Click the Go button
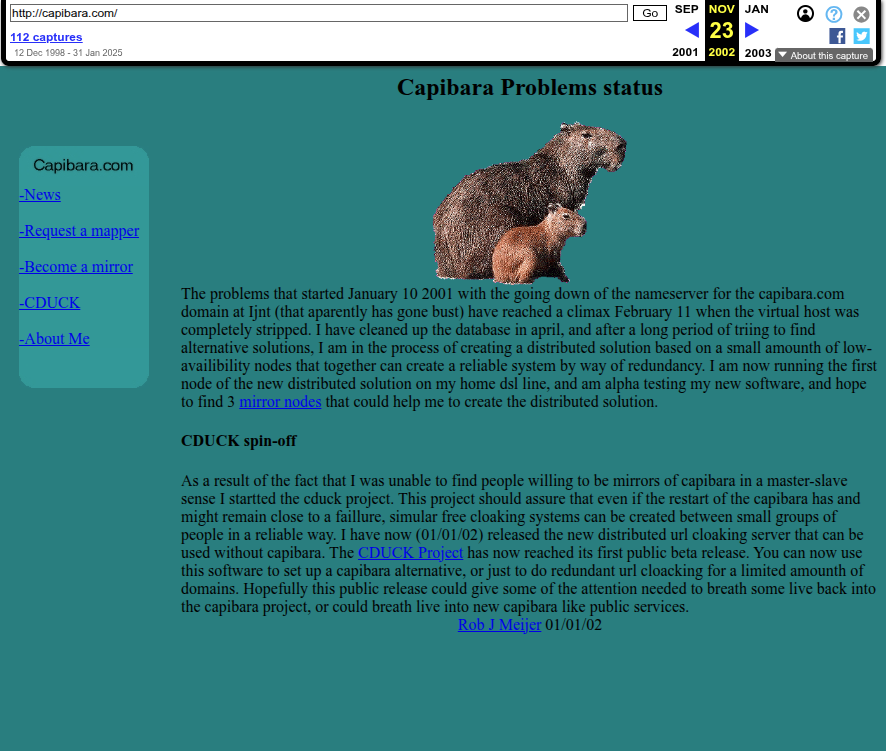 (650, 13)
